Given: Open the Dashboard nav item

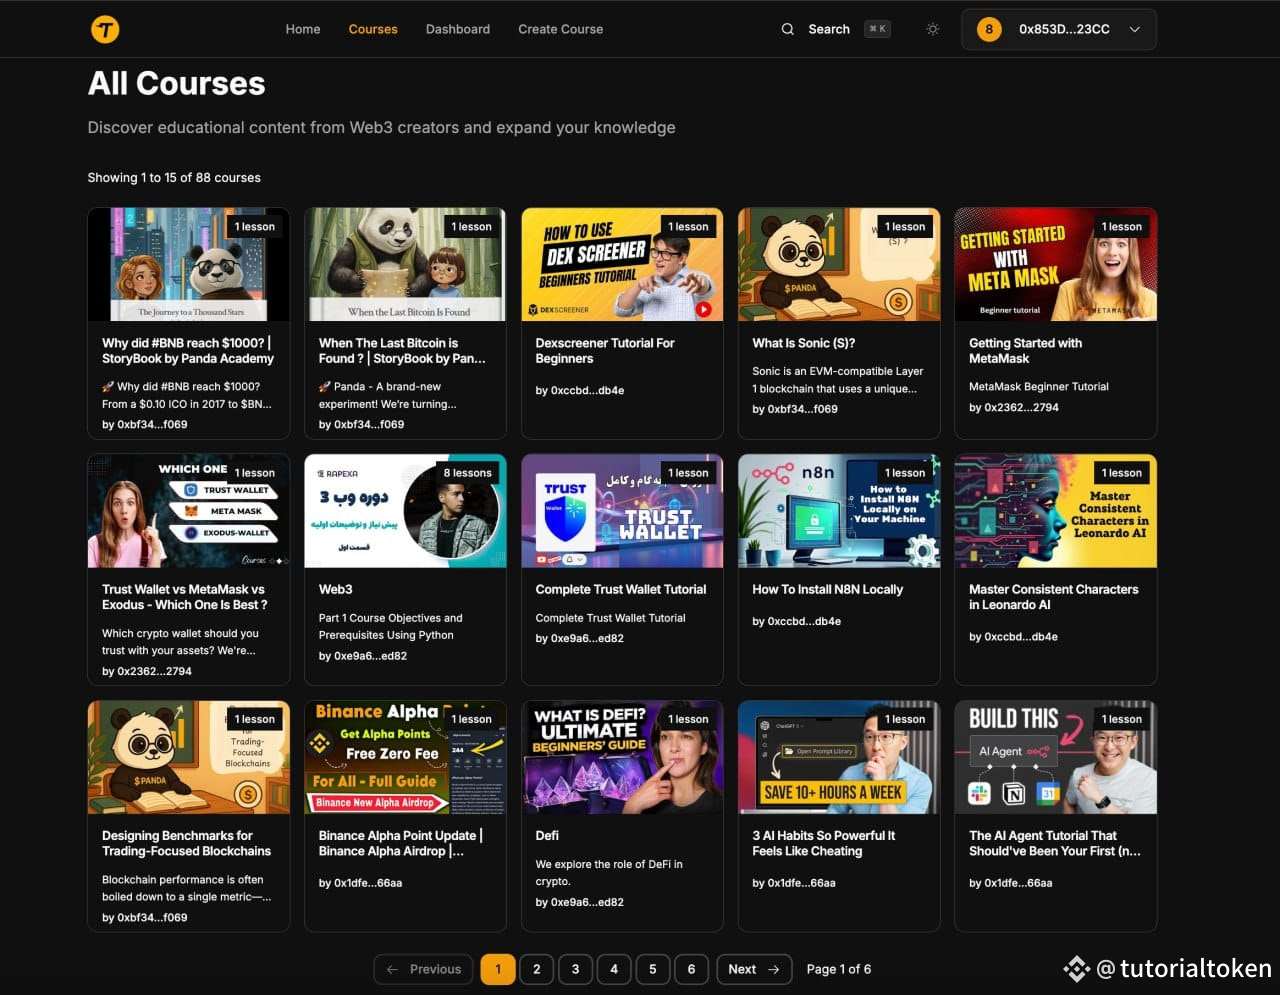Looking at the screenshot, I should coord(458,29).
